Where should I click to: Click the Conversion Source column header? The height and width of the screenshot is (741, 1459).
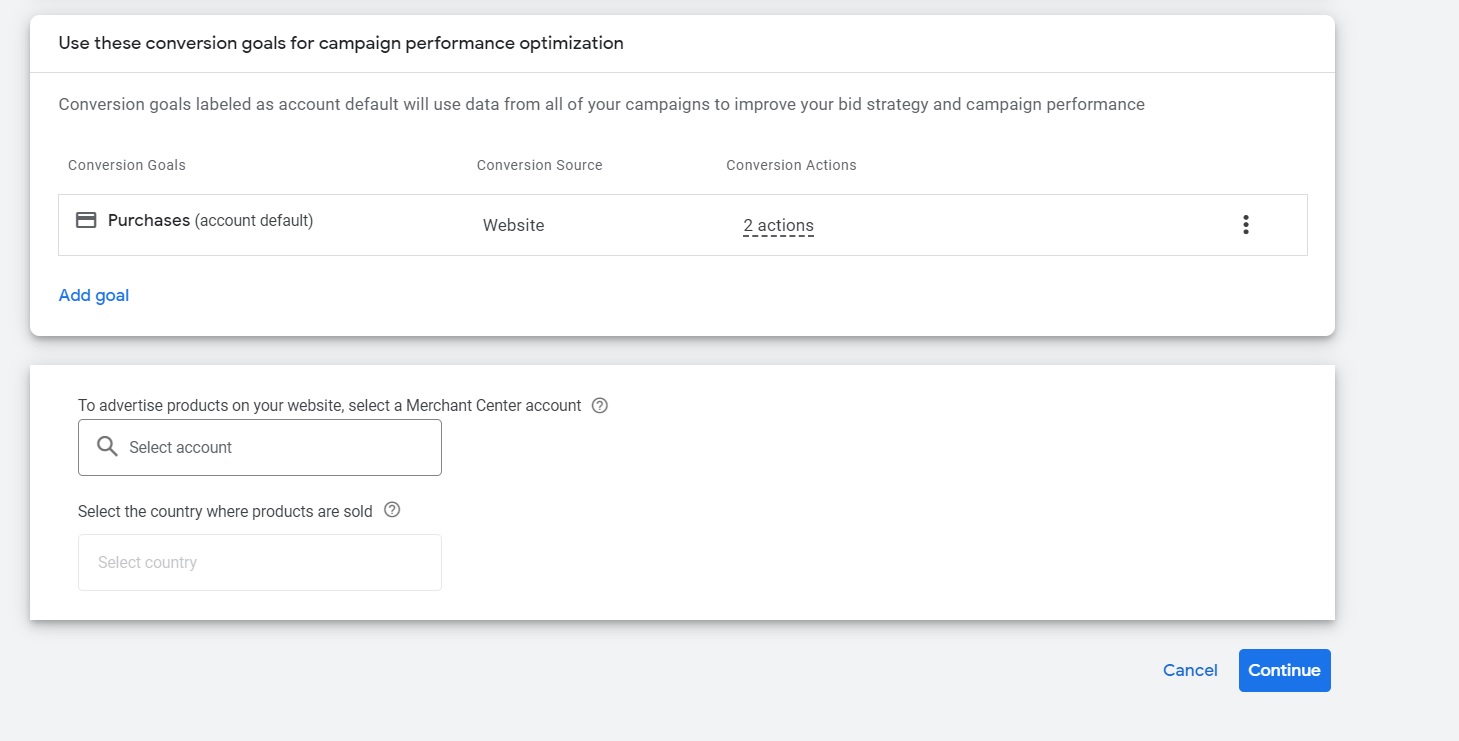539,165
